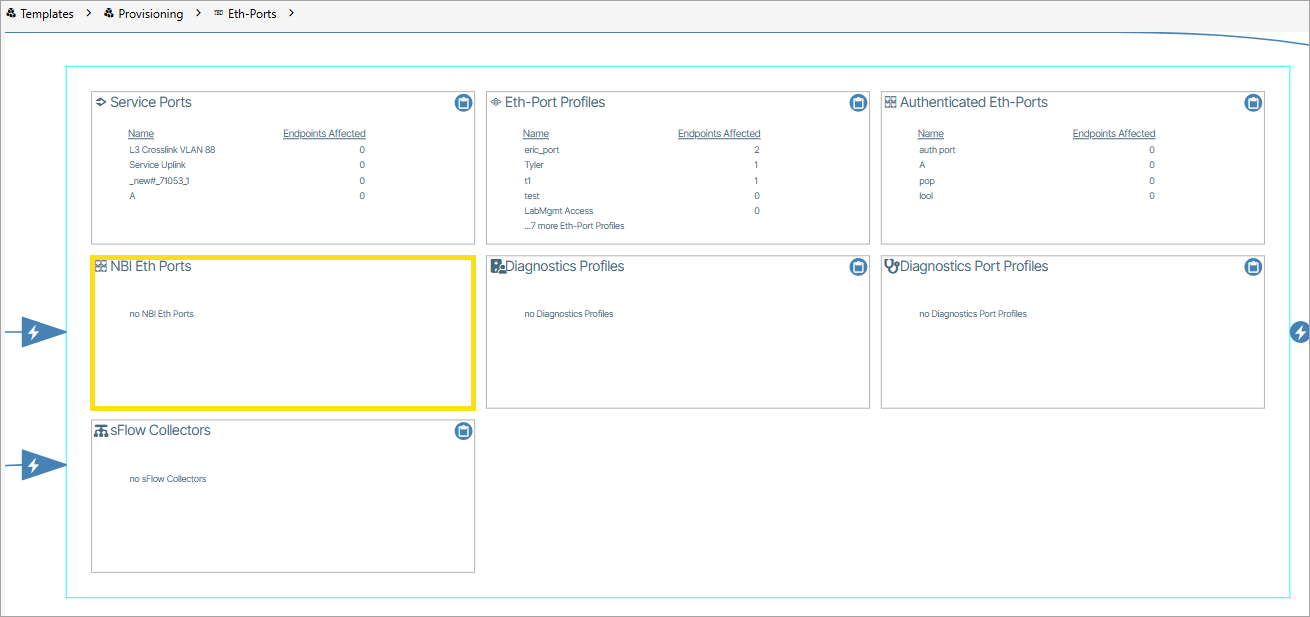Expand the chevron after Eth-Ports breadcrumb
This screenshot has height=617, width=1310.
click(291, 14)
